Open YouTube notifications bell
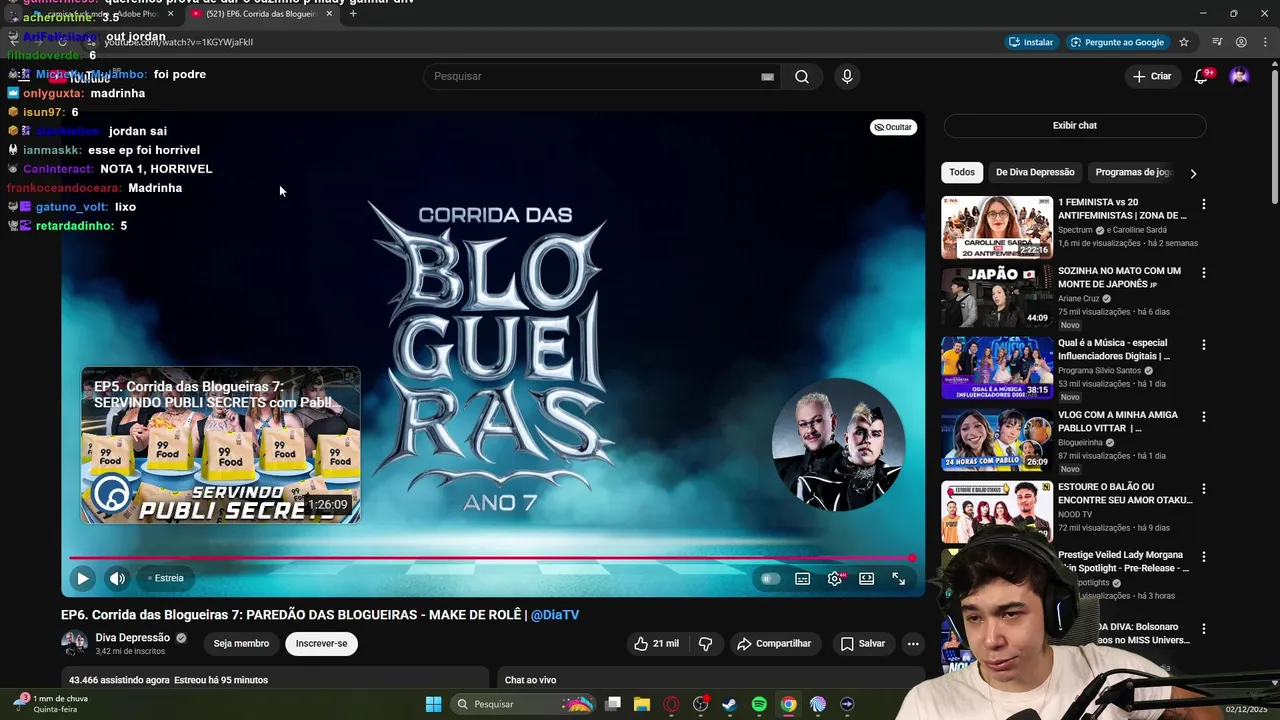The width and height of the screenshot is (1280, 720). coord(1202,76)
